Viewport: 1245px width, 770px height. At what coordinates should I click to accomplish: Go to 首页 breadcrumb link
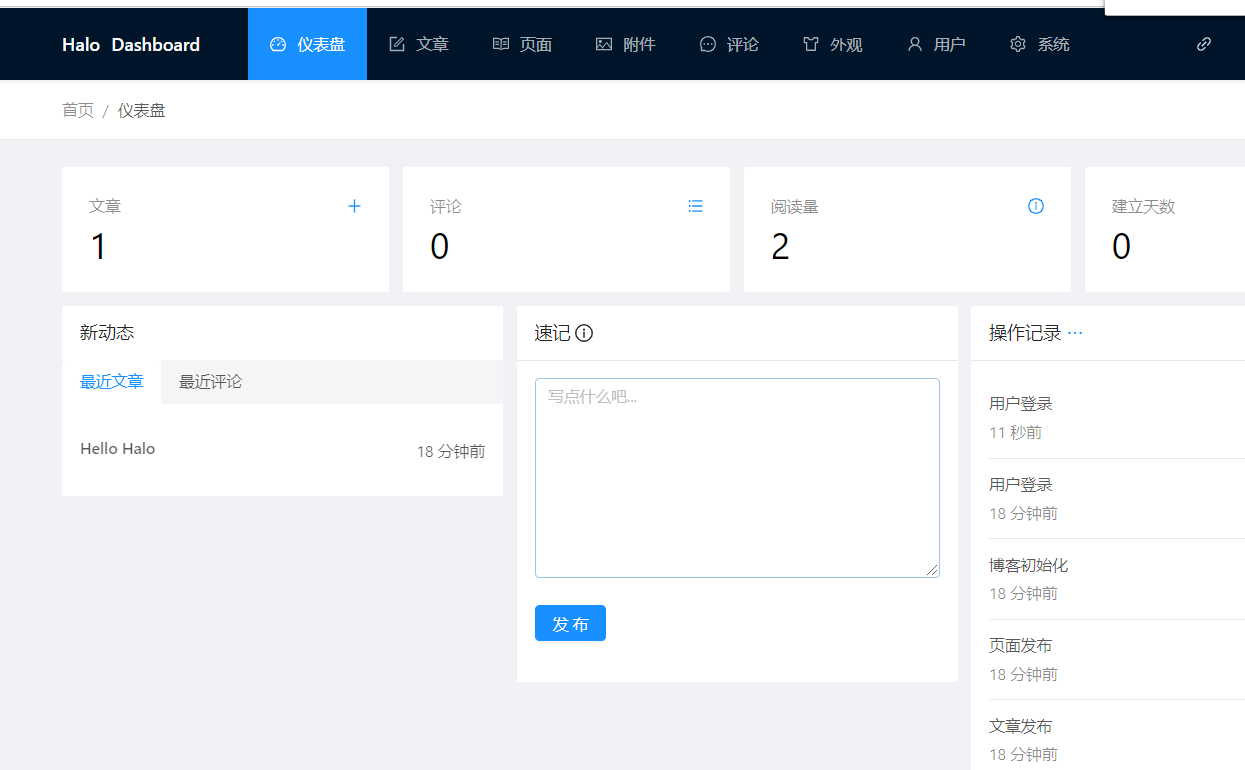pos(78,110)
